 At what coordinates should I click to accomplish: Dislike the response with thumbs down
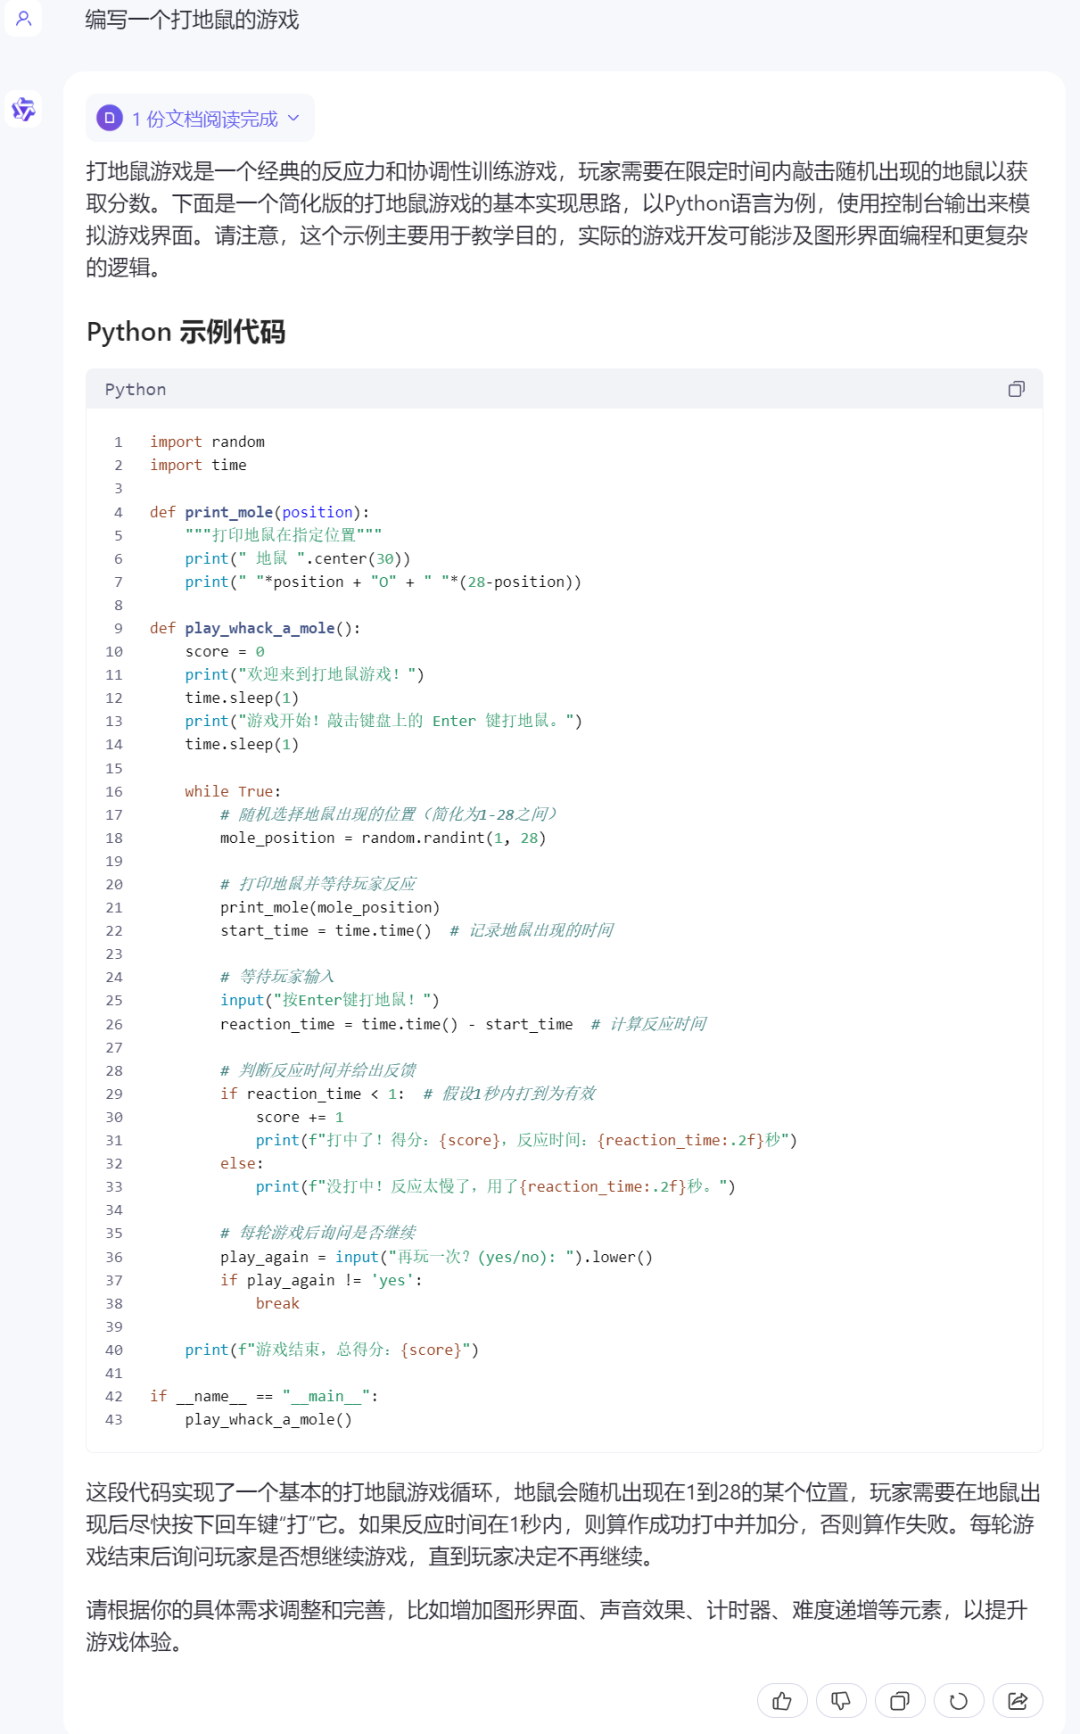click(x=841, y=1700)
